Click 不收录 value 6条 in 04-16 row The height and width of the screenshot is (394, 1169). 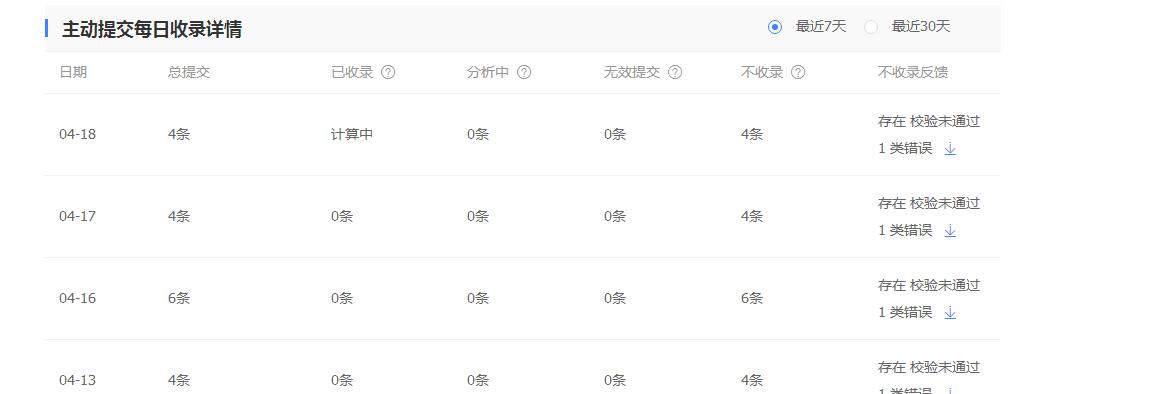(x=752, y=298)
